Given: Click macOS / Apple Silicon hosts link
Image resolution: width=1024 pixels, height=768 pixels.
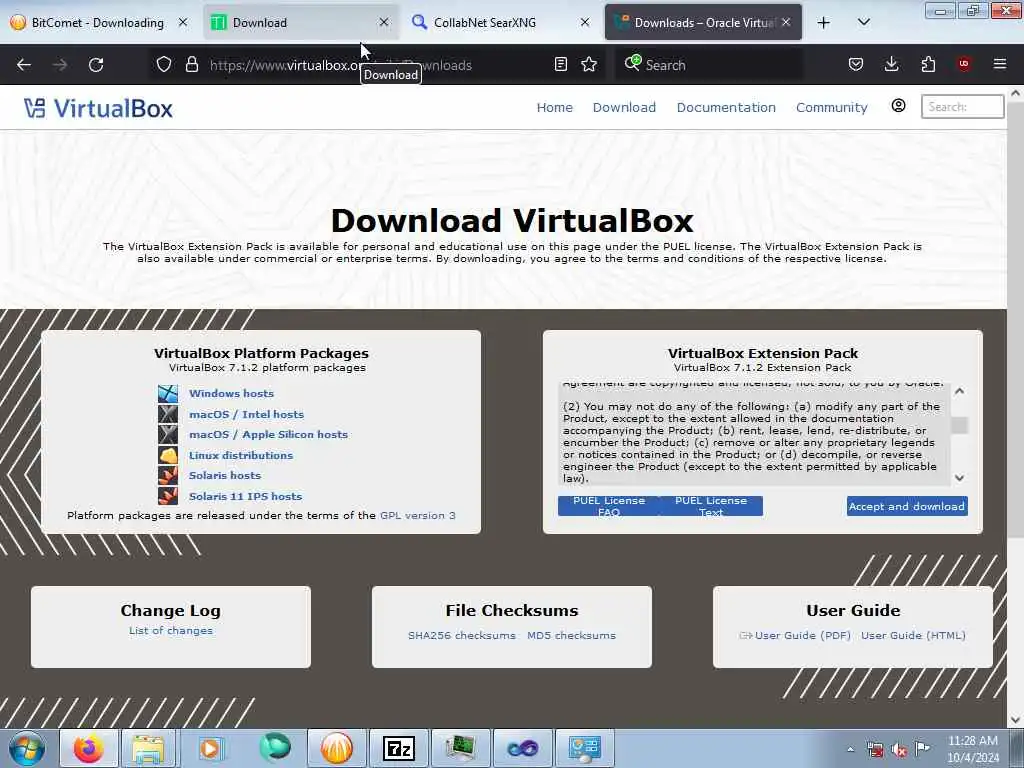Looking at the screenshot, I should pos(268,434).
